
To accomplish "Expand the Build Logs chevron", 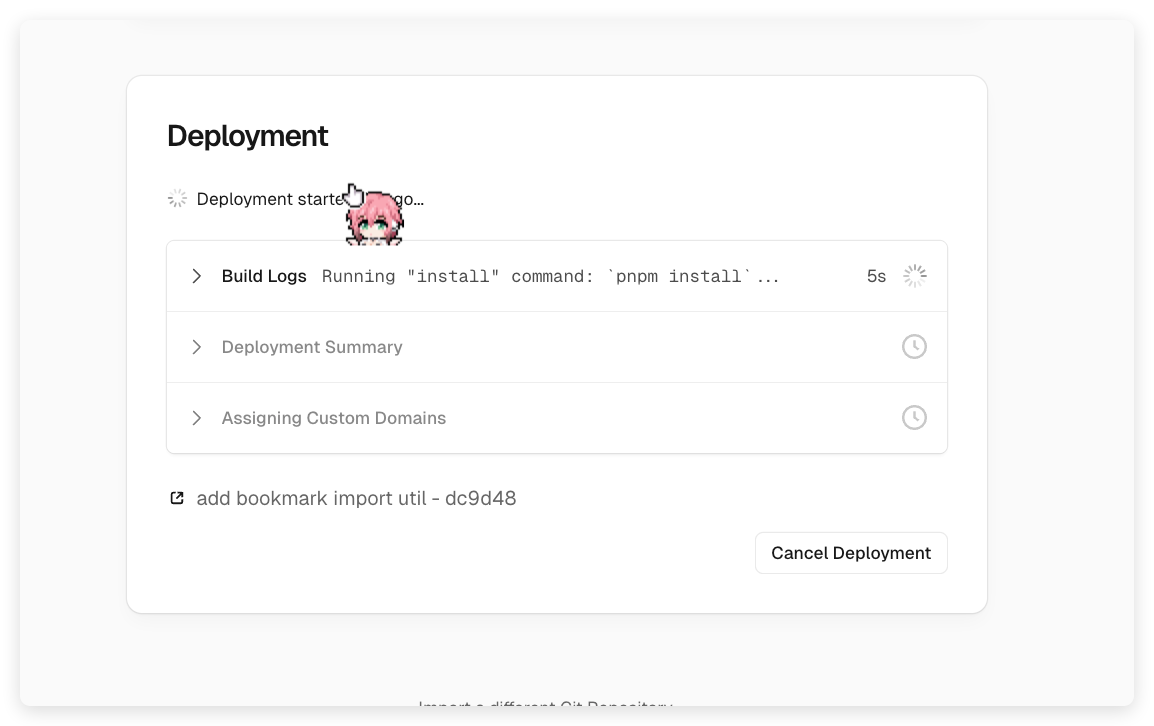I will point(197,276).
